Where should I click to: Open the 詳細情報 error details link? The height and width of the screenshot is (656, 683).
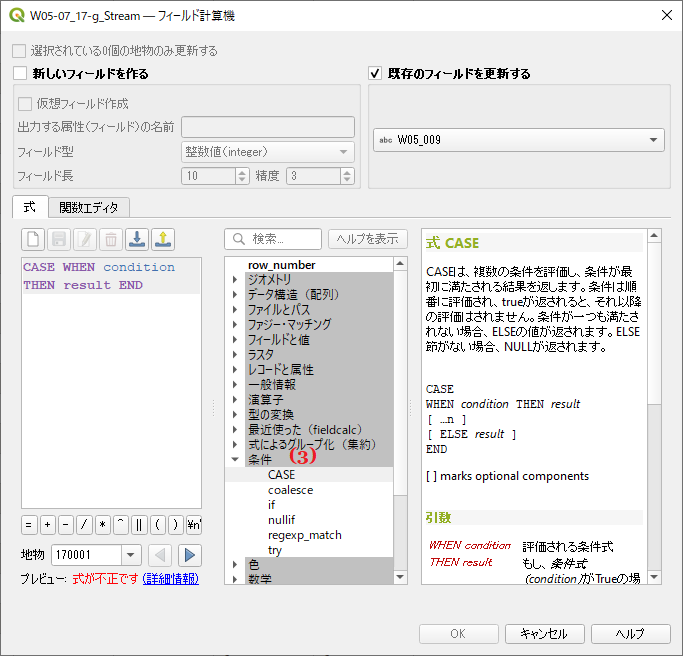[170, 579]
